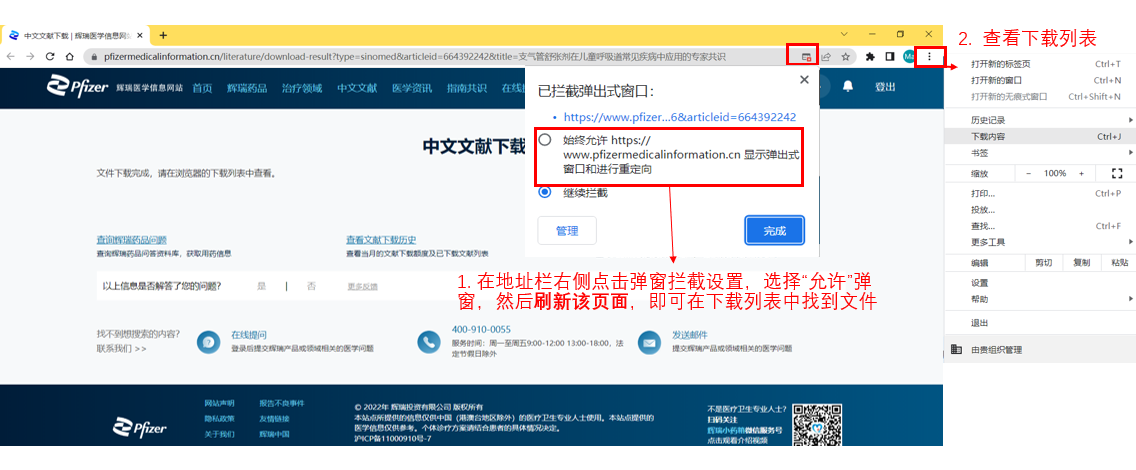Click 复制 in the edit row
The width and height of the screenshot is (1136, 470).
[1081, 262]
